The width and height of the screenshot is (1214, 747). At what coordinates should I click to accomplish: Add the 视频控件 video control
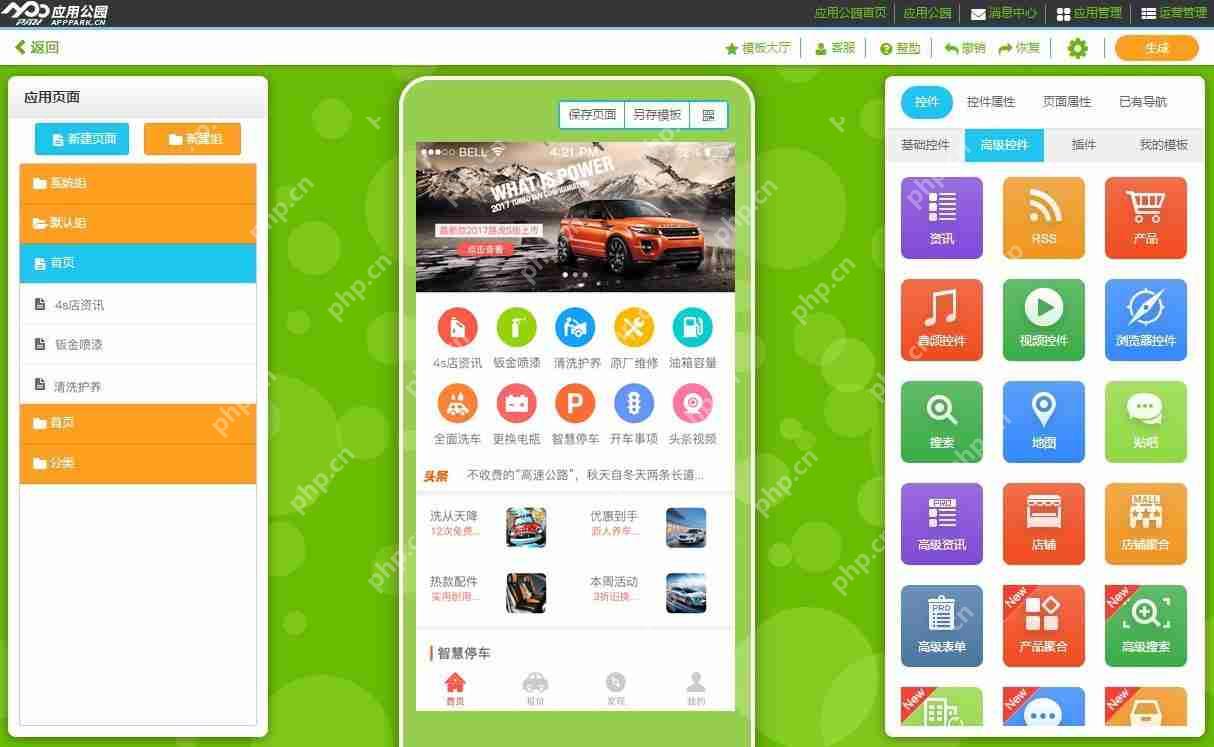pyautogui.click(x=1043, y=319)
